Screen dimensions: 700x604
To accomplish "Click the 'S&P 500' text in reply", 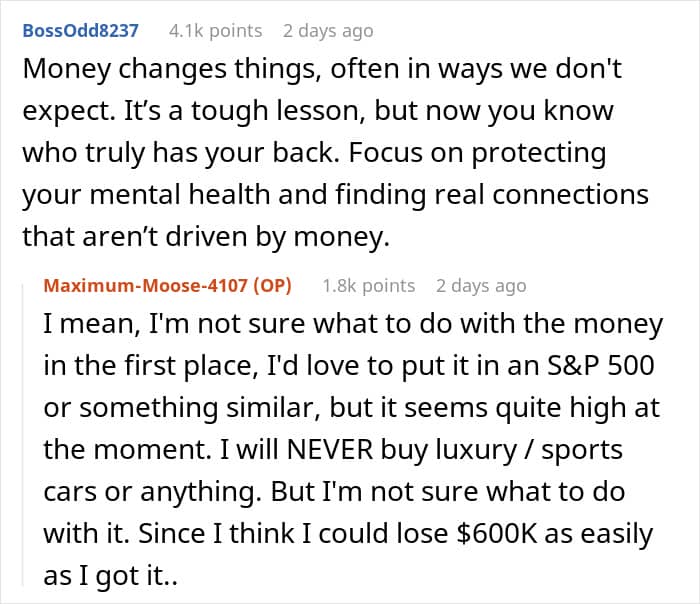I will click(601, 366).
